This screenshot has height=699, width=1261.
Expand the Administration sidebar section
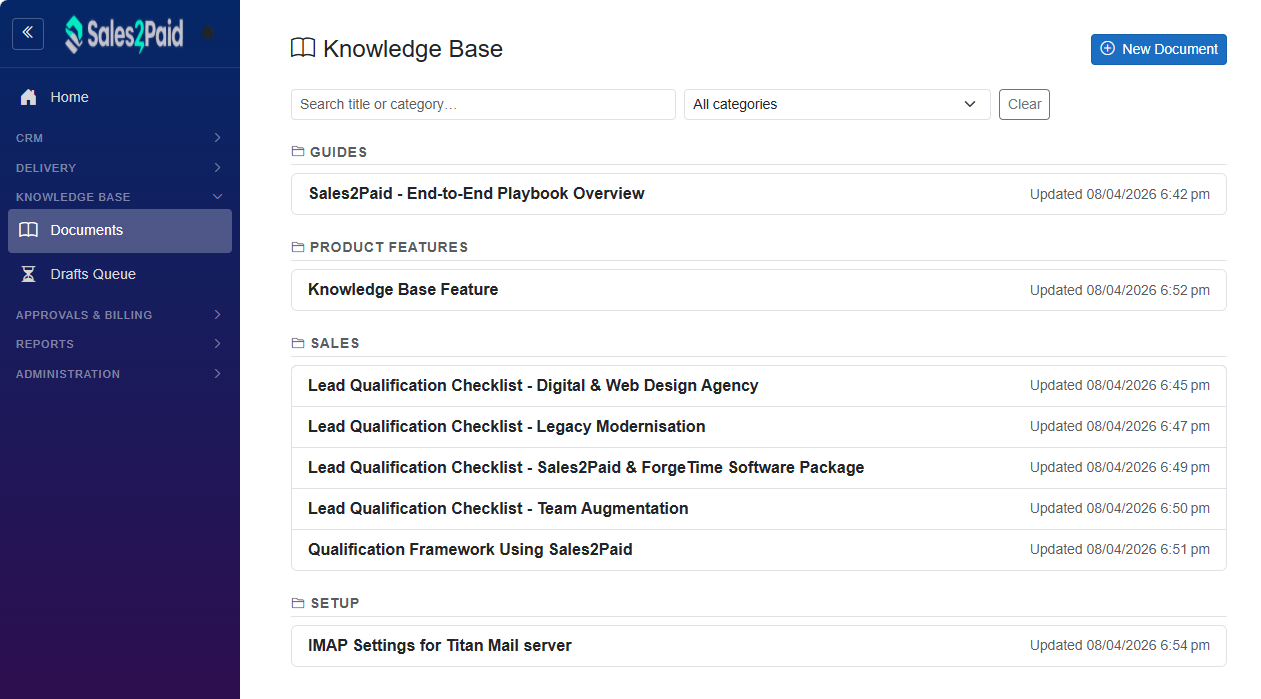(120, 374)
